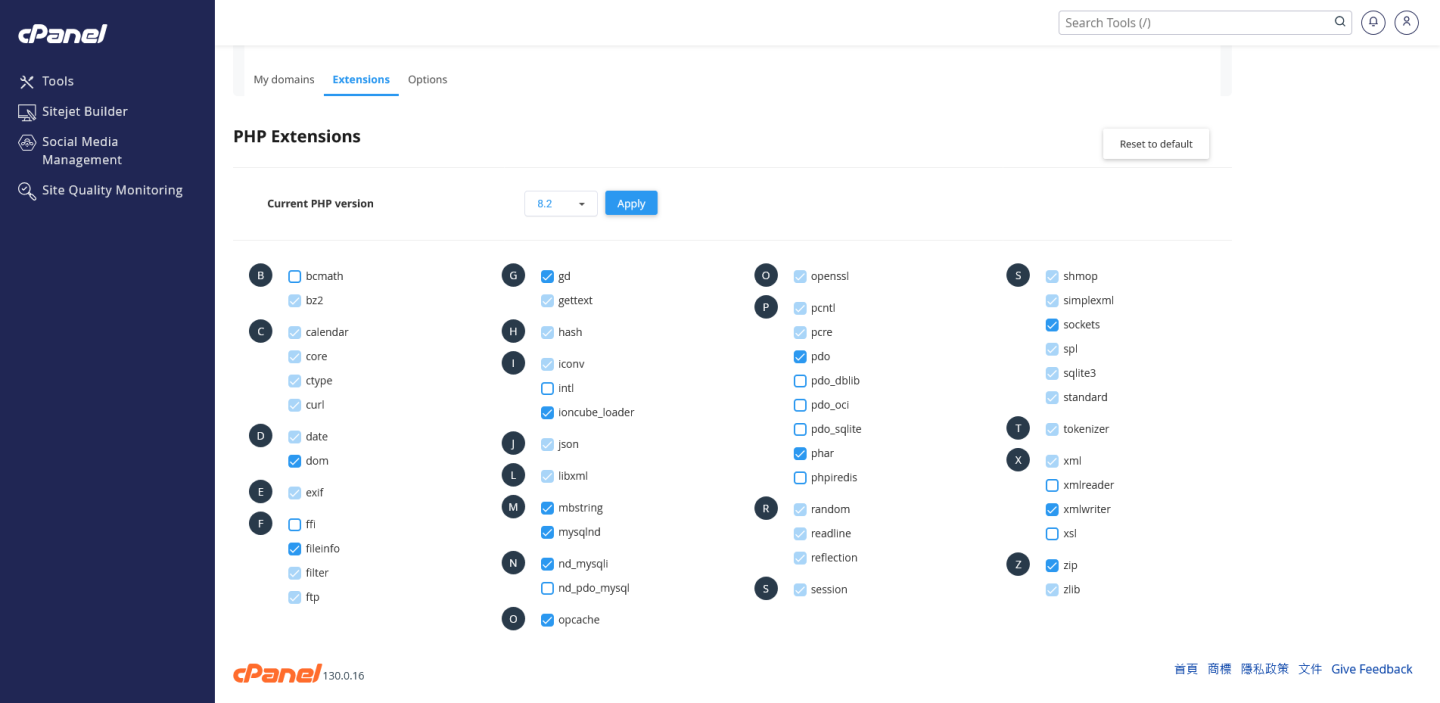Enable the bcmath extension checkbox
This screenshot has height=703, width=1440.
[x=295, y=276]
